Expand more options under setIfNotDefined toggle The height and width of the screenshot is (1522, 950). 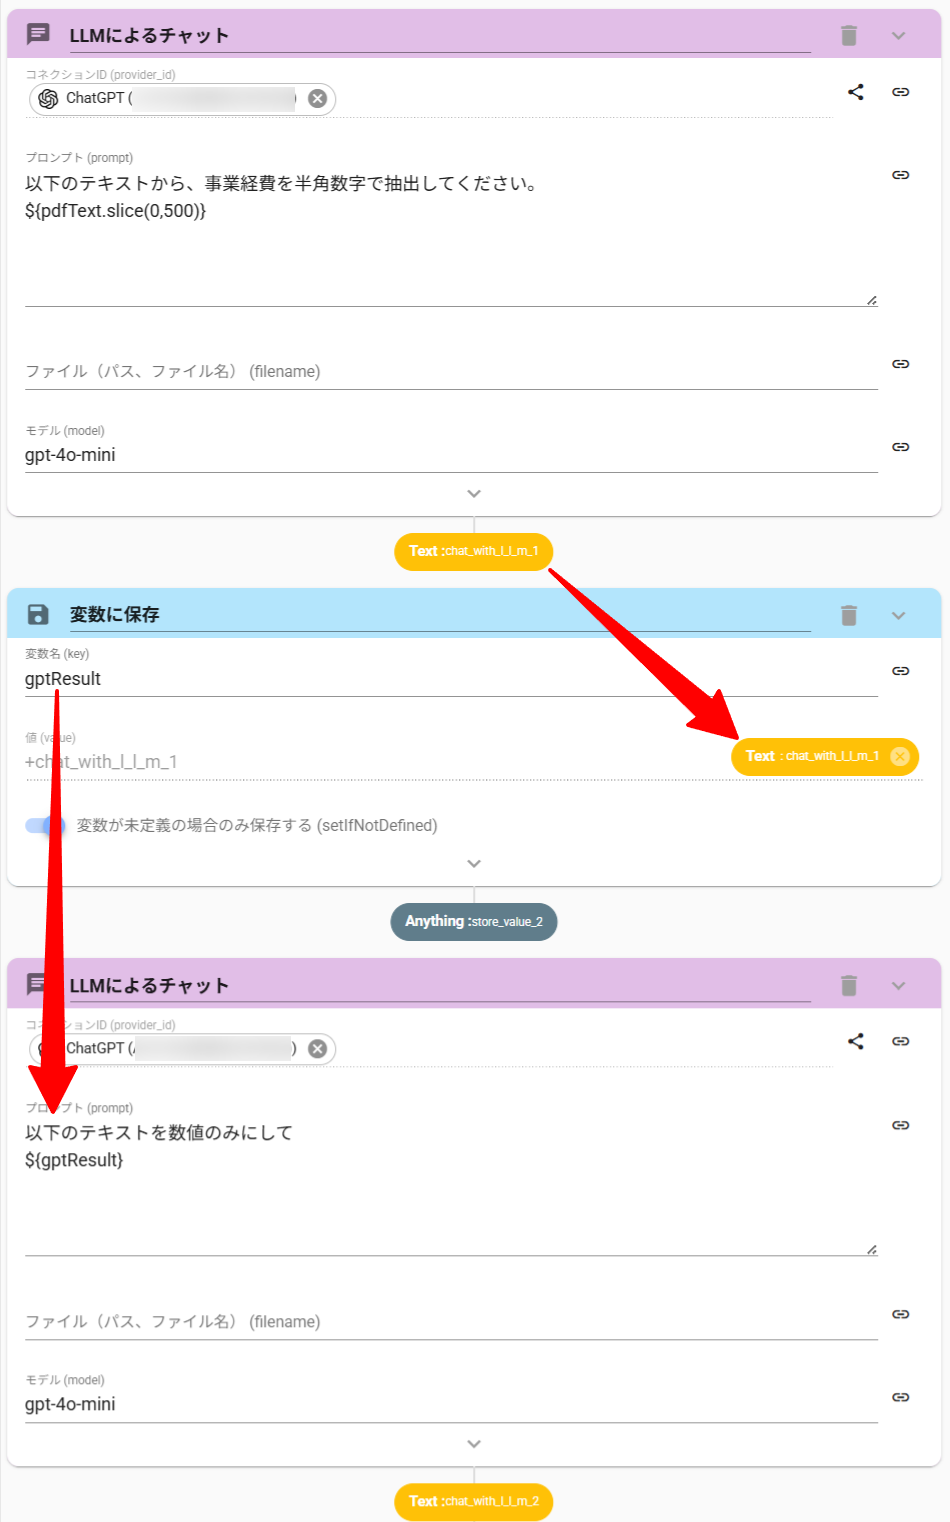pyautogui.click(x=474, y=864)
